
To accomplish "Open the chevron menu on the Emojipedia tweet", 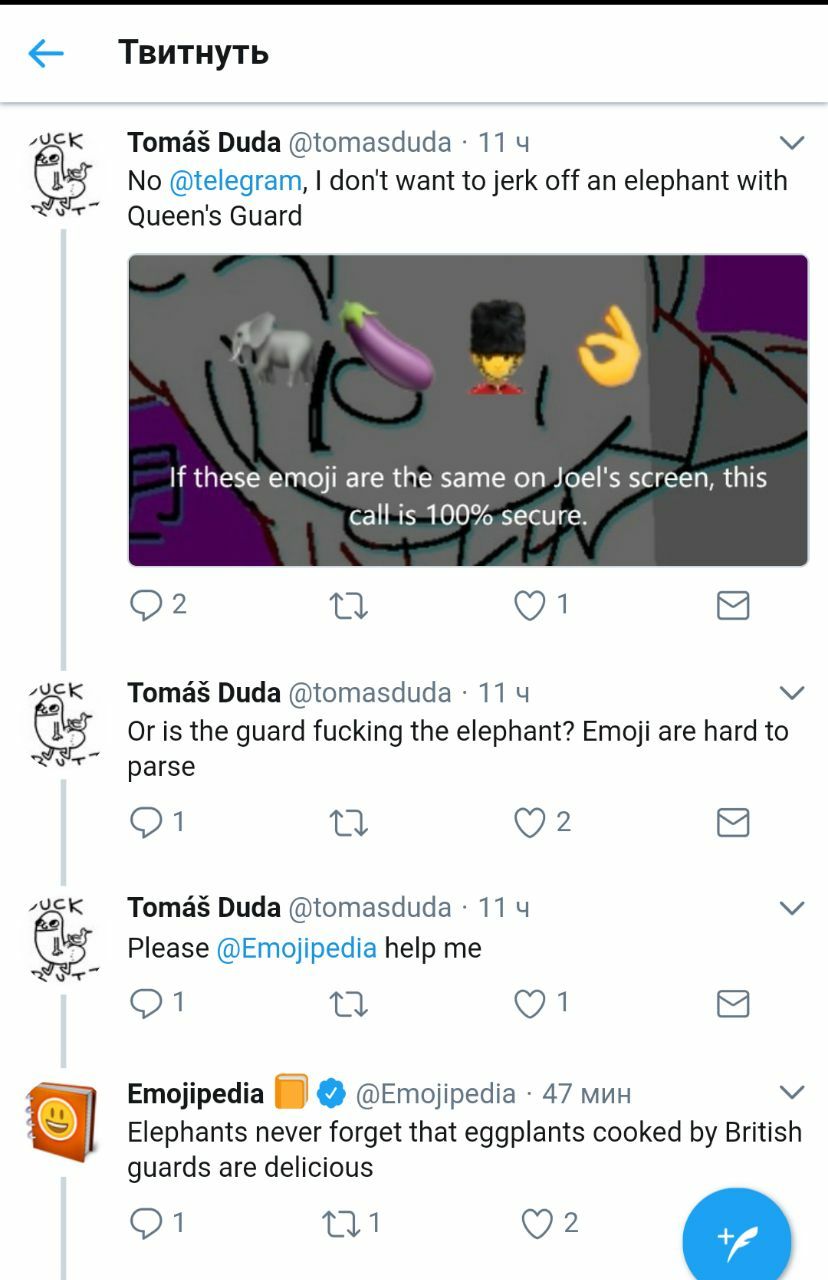I will 792,1091.
